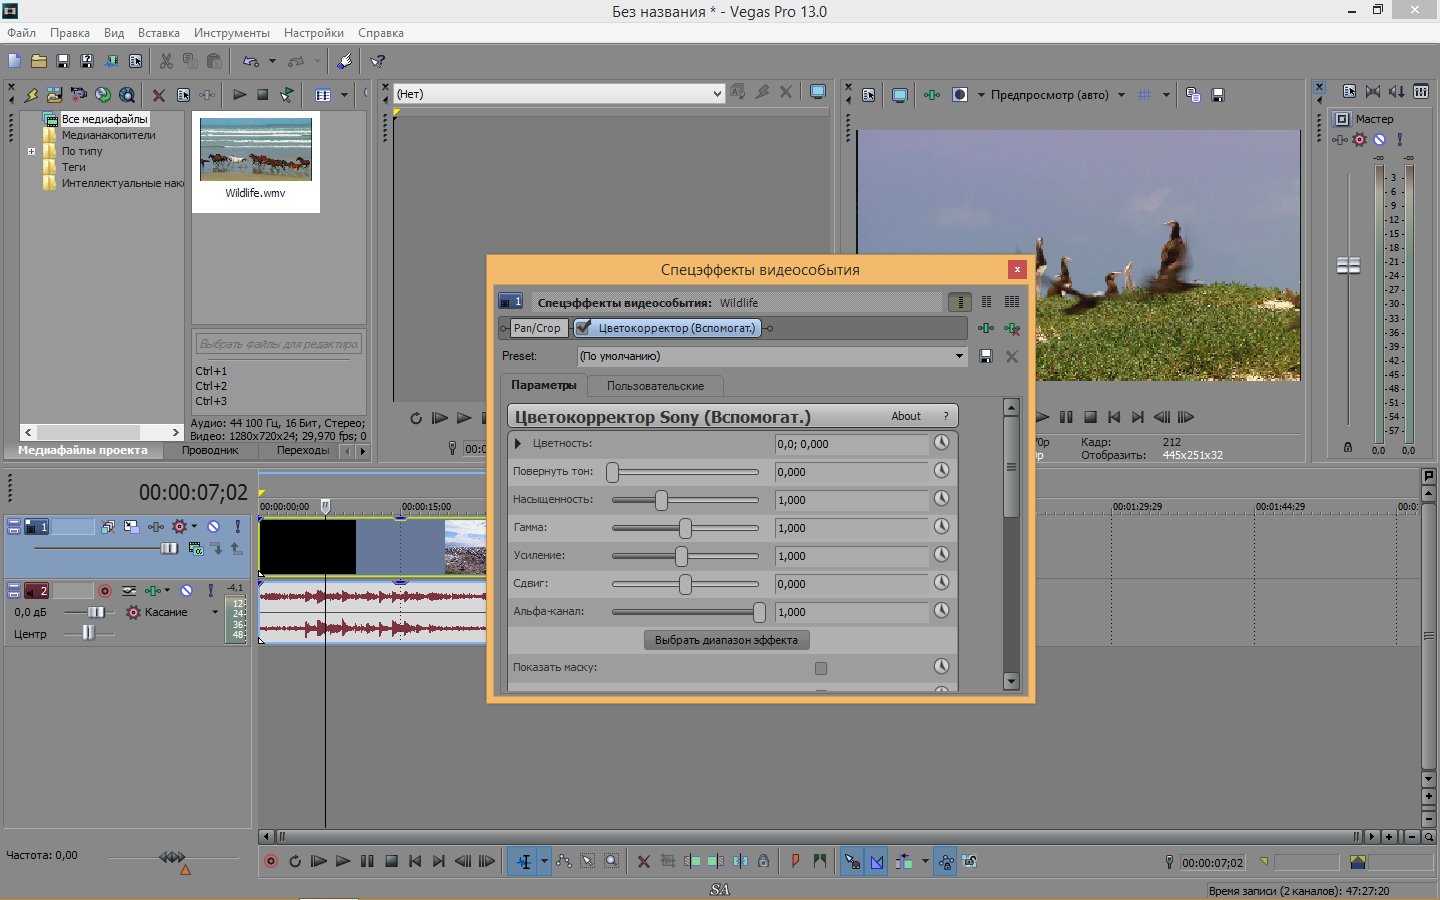This screenshot has height=900, width=1440.
Task: Click the Альфа-канал slider handle
Action: point(759,612)
